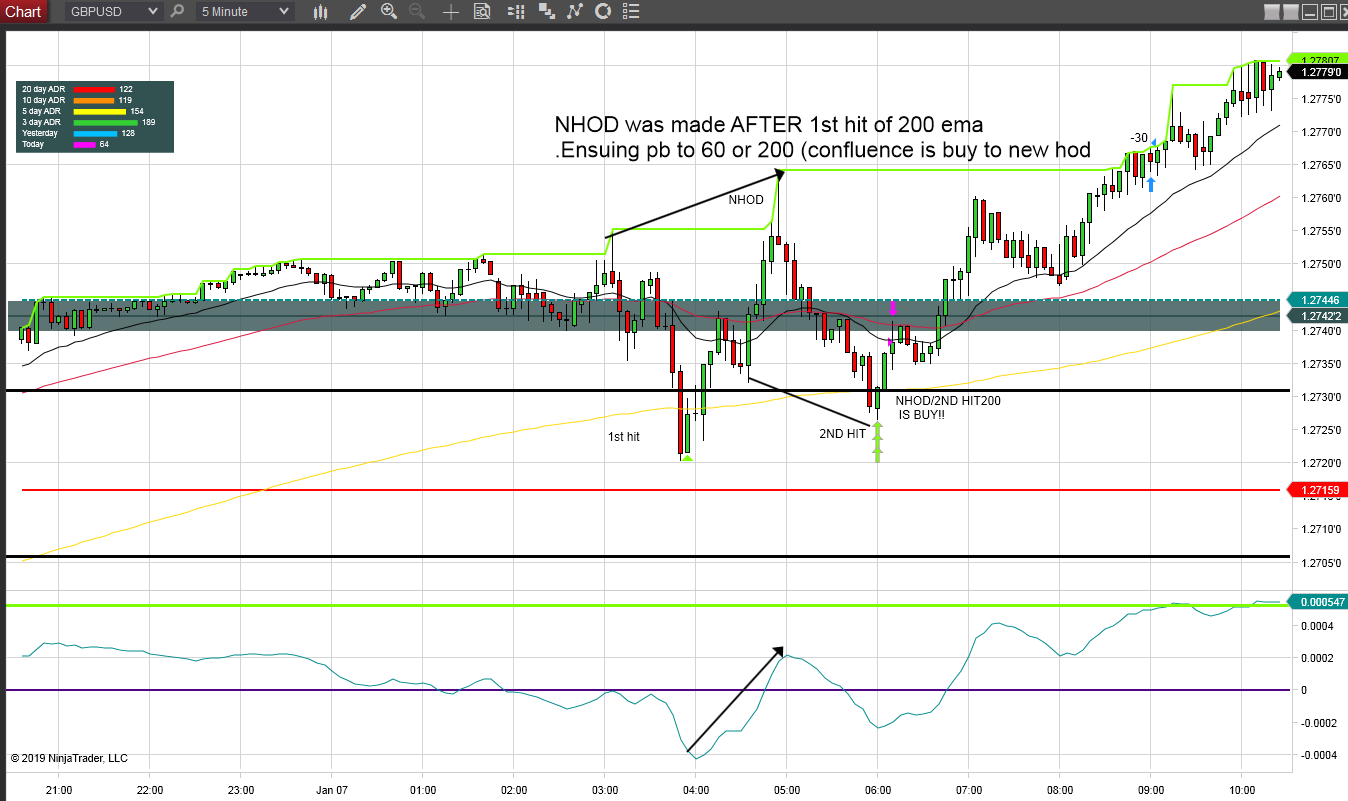Click the '20 day ADR' legend label
The height and width of the screenshot is (801, 1348).
point(43,89)
